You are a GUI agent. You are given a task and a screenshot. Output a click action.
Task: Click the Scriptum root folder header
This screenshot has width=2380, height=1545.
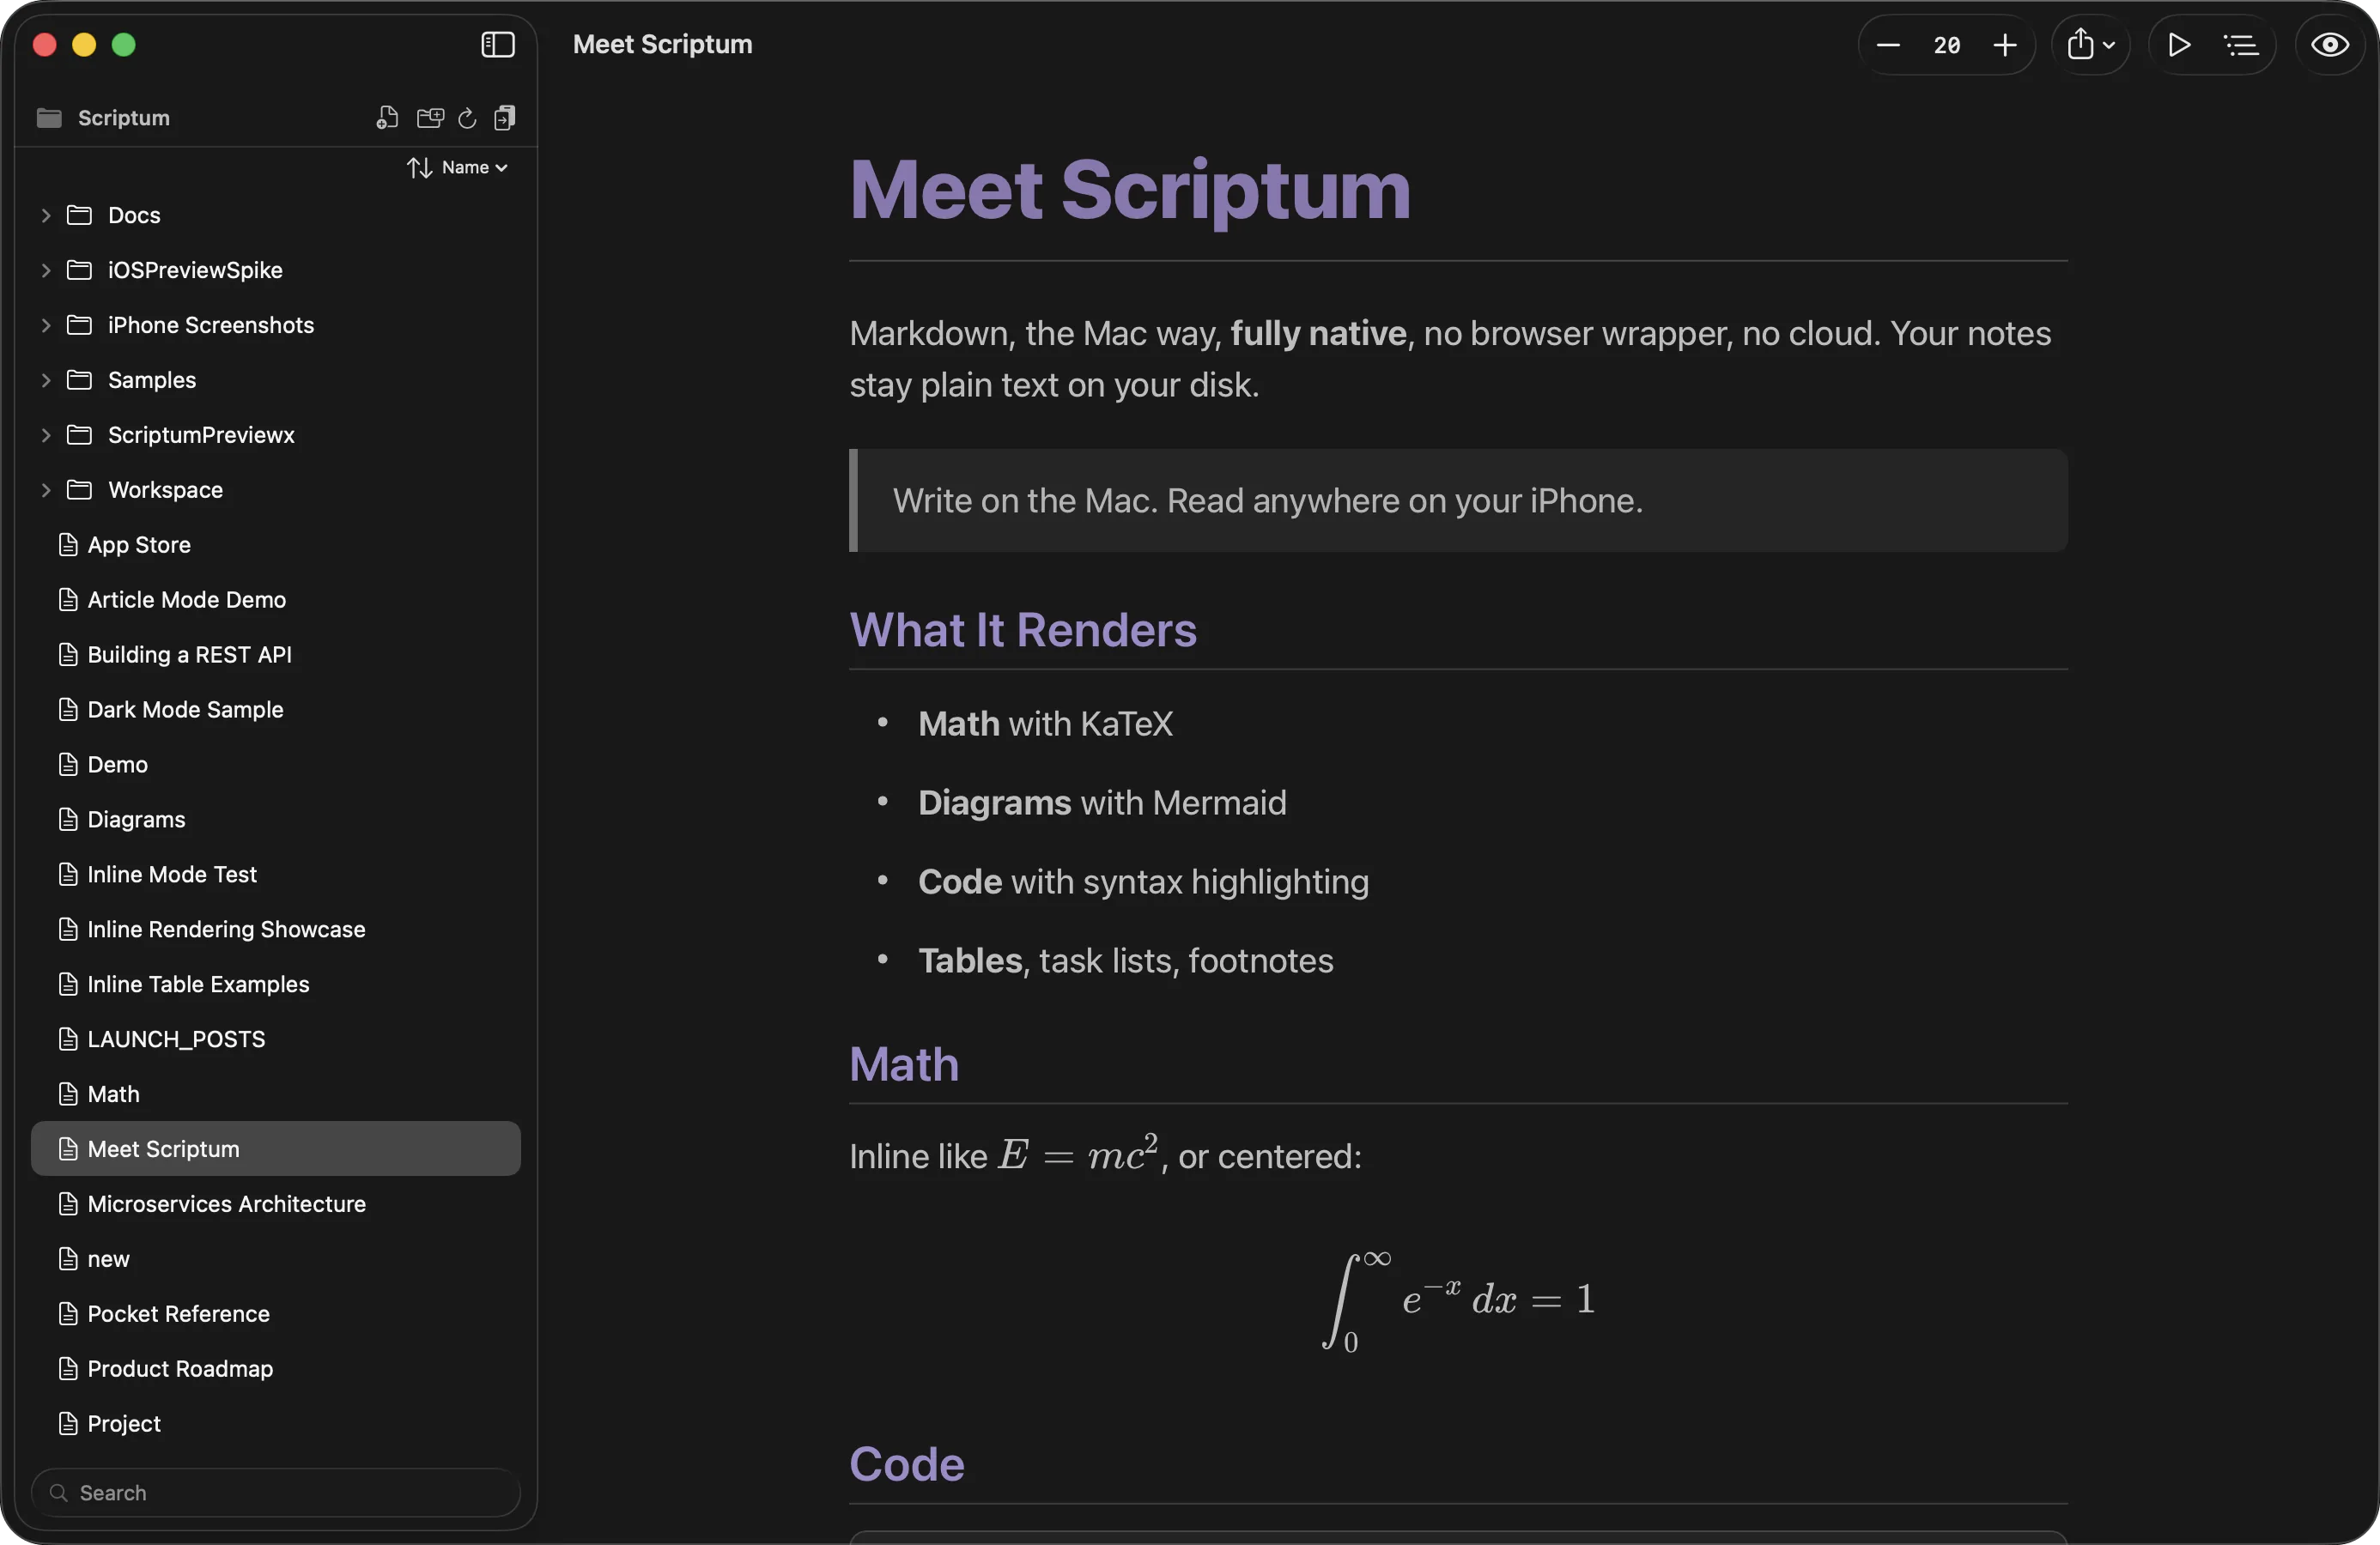pyautogui.click(x=103, y=118)
